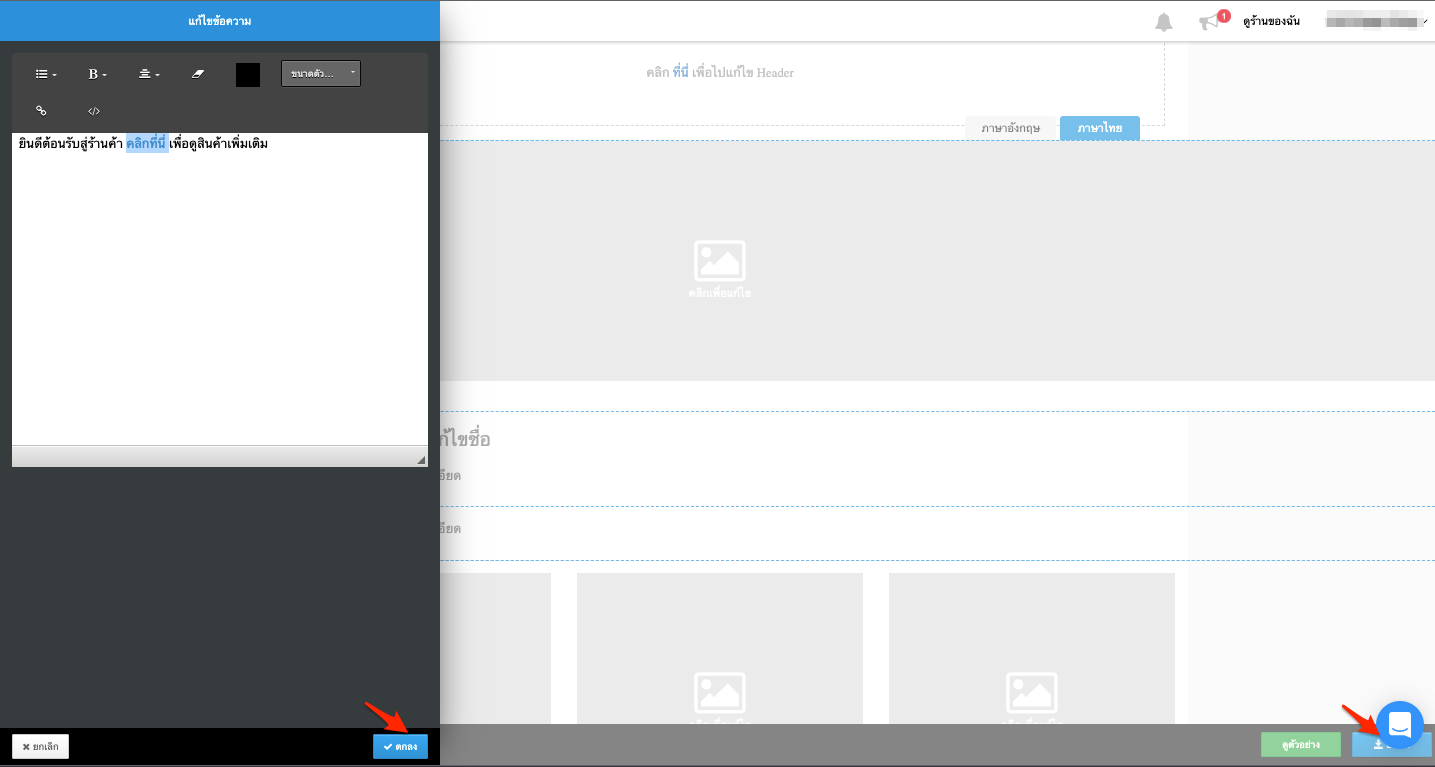Click the ยกเลิก cancel button

point(40,747)
